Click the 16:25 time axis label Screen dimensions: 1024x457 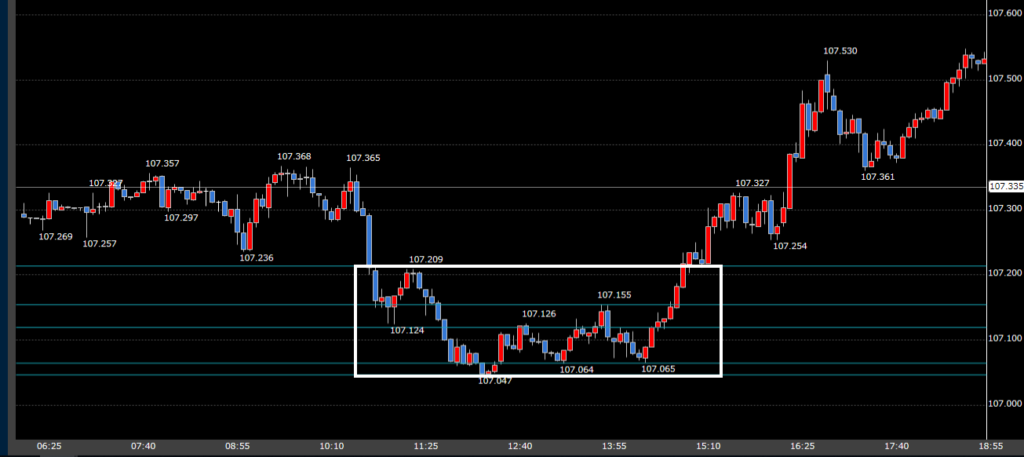(x=802, y=447)
